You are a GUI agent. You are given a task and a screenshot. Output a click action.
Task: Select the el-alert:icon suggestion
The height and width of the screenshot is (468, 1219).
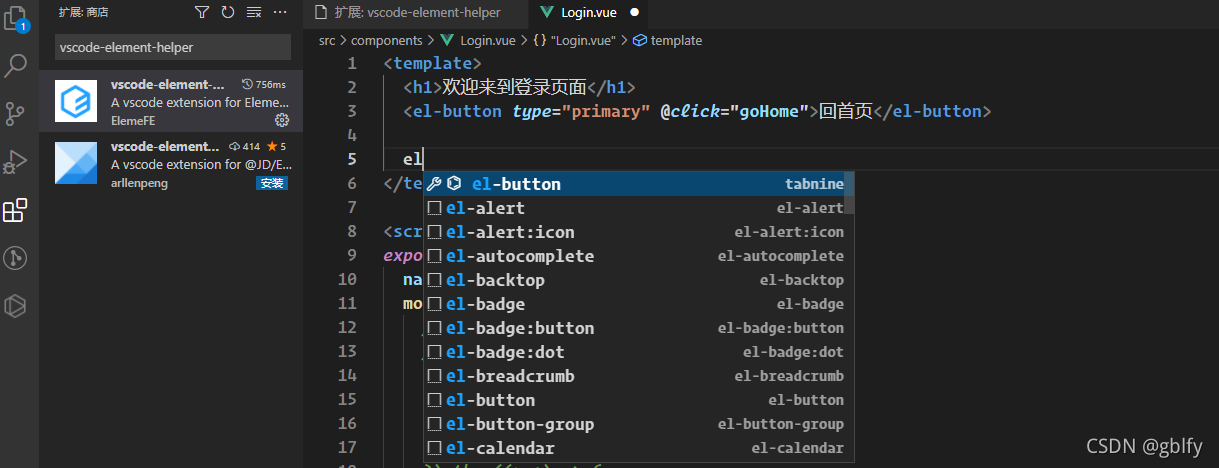click(x=639, y=232)
